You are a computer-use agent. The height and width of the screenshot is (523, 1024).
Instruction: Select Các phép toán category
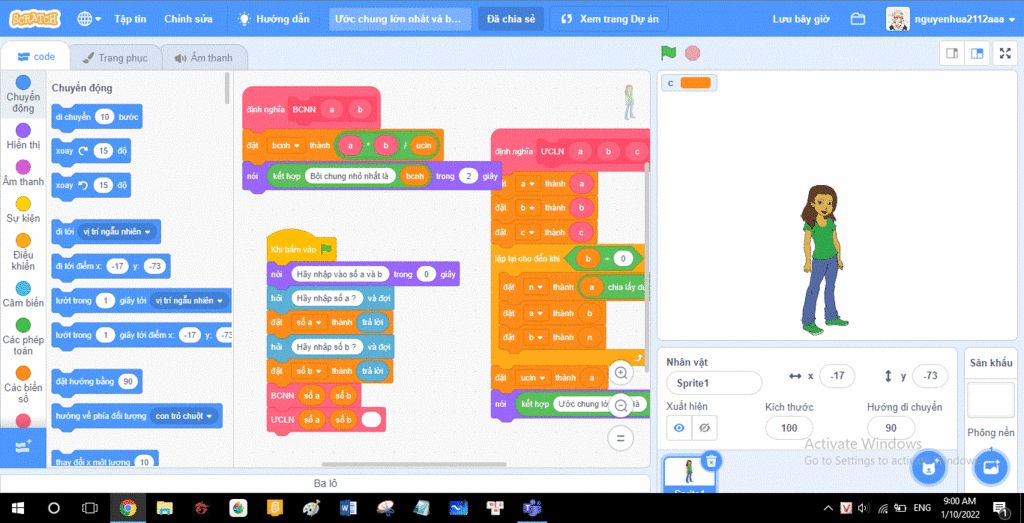tap(23, 336)
